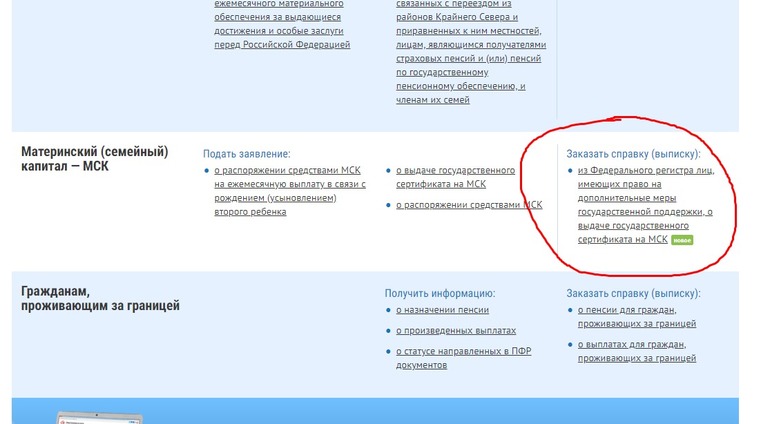
Task: Open 'из Федерального регистра лиц' certificate extract link
Action: [x=640, y=205]
